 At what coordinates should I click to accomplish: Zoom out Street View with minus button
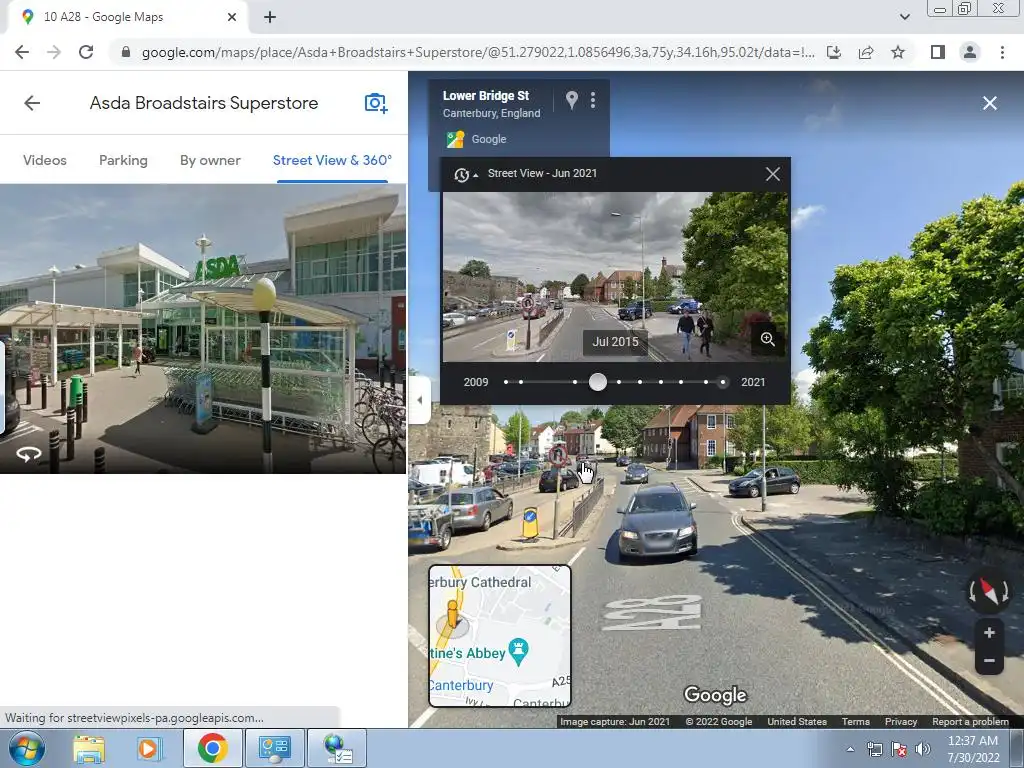[x=989, y=661]
